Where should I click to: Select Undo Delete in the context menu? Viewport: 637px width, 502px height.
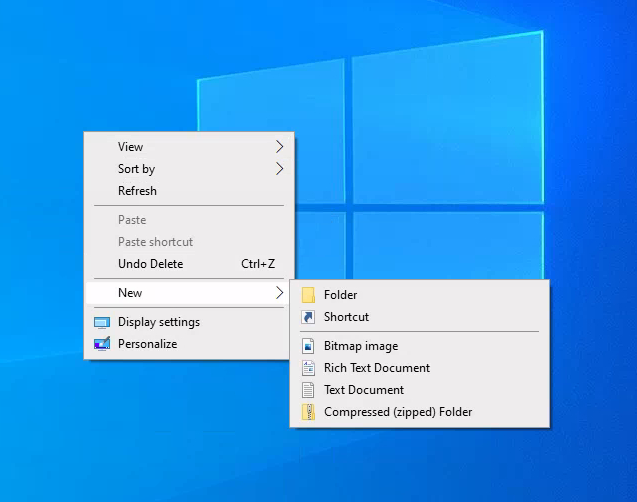(x=150, y=264)
